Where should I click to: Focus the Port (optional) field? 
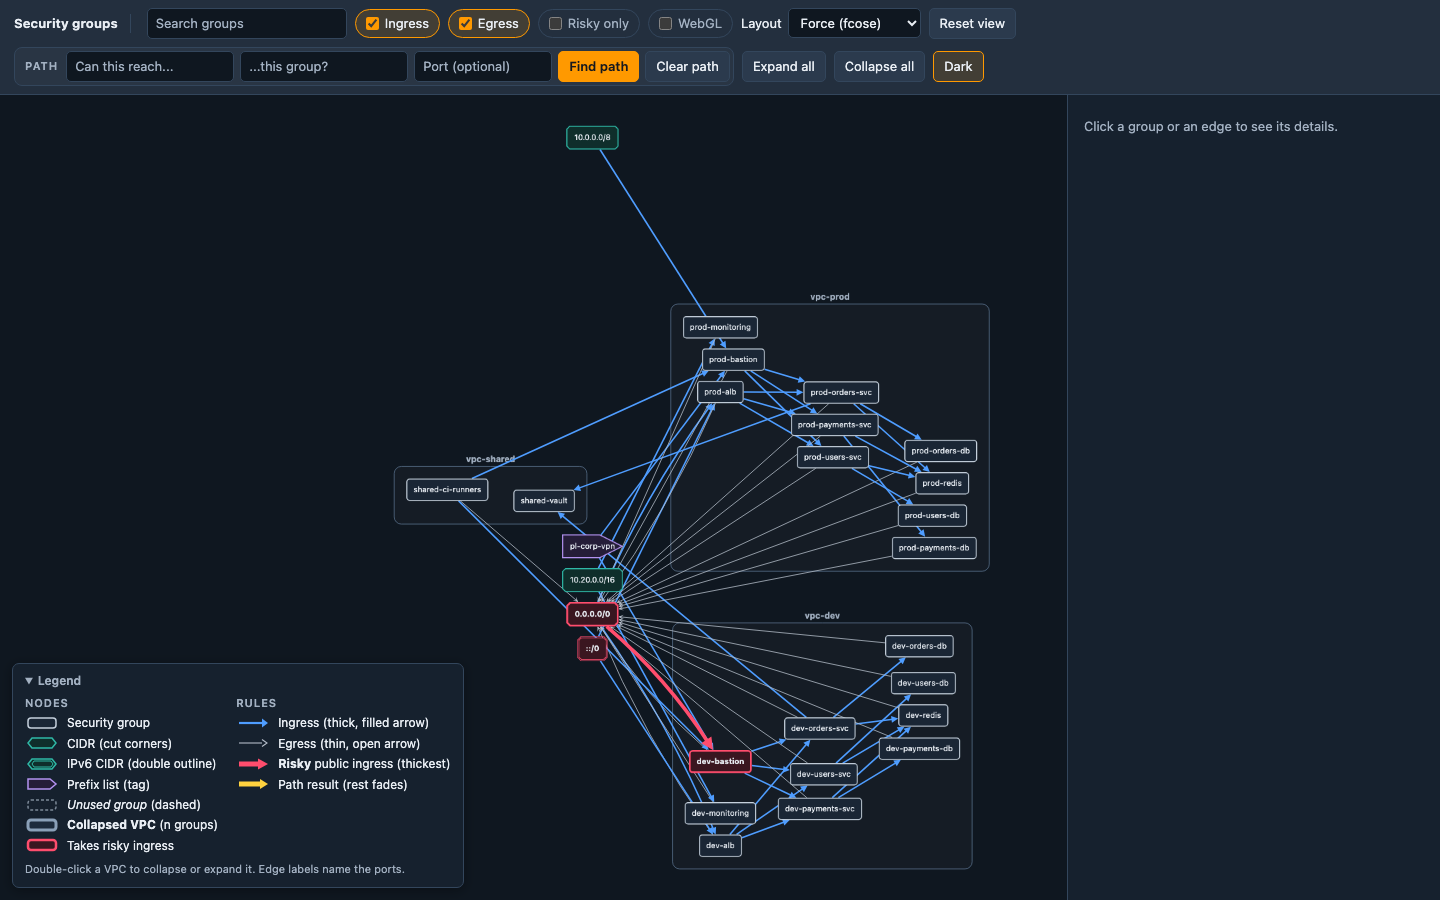[x=483, y=67]
